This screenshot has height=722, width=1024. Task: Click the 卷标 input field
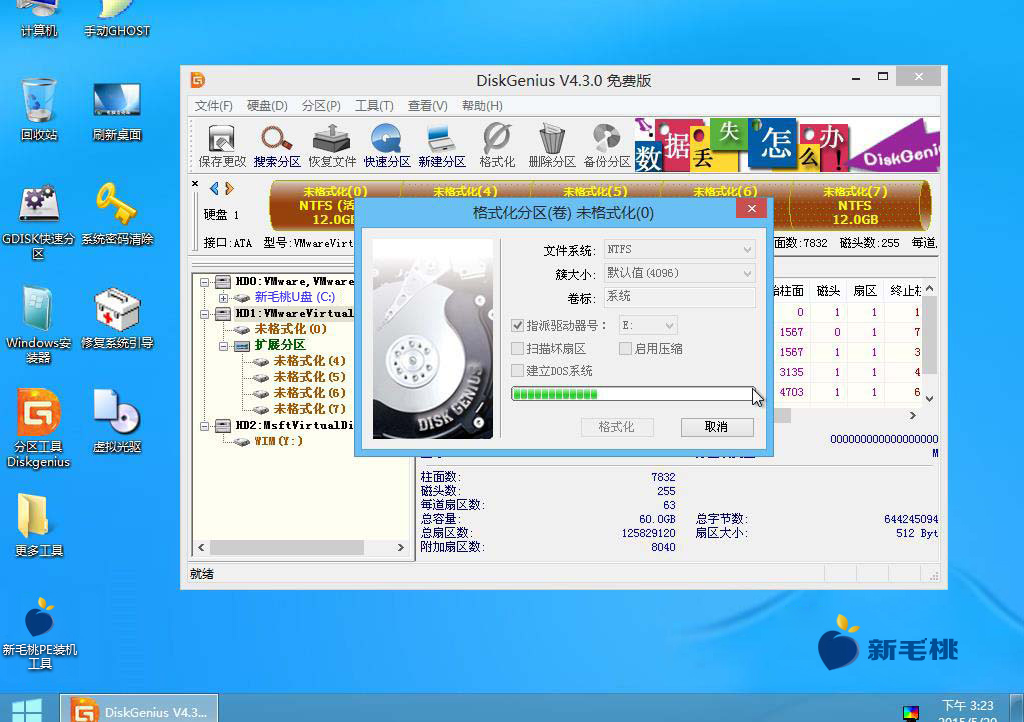(679, 296)
